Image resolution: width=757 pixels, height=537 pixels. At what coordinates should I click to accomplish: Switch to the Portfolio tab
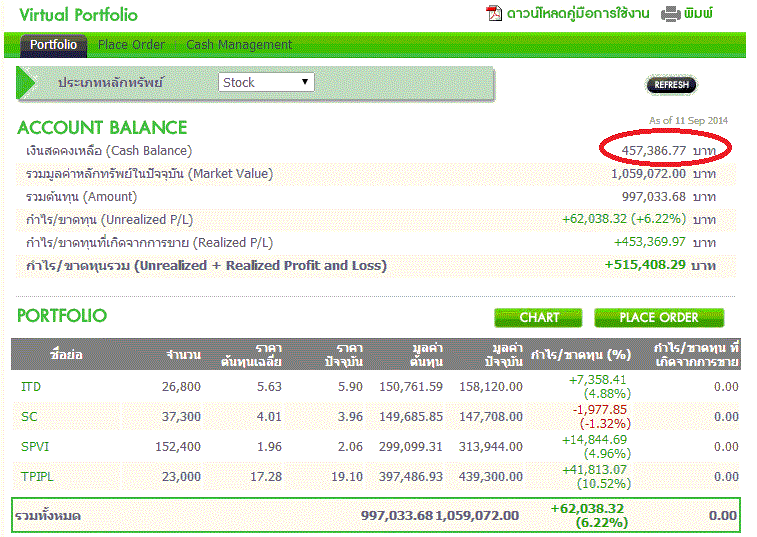click(x=54, y=45)
